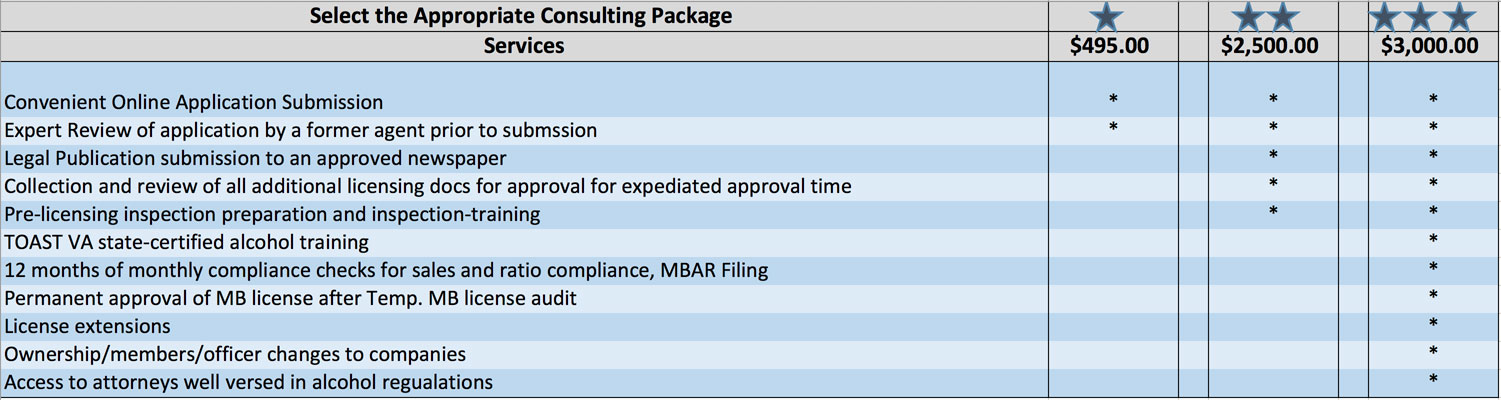Select TOAST VA state-certified alcohol training

[187, 242]
